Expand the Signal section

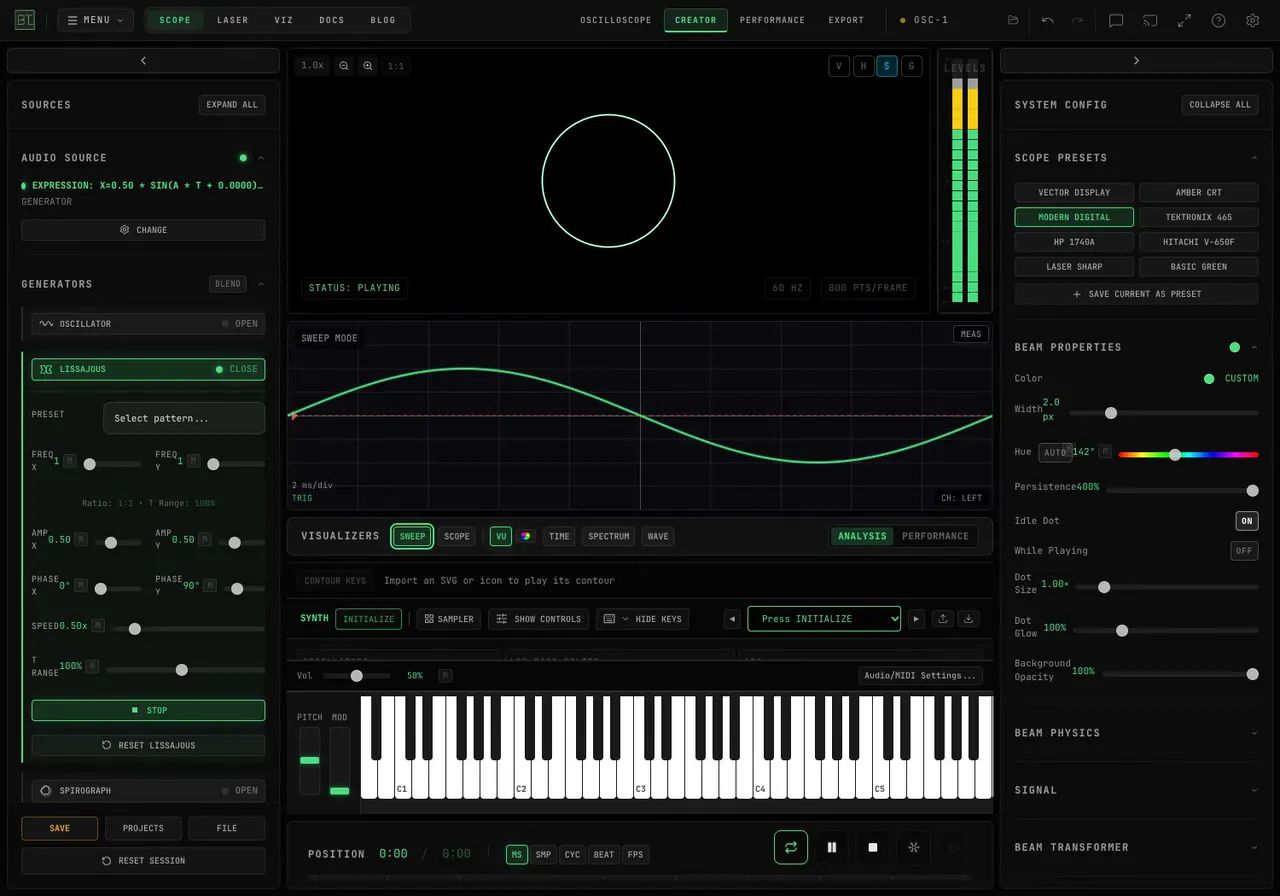pos(1136,790)
